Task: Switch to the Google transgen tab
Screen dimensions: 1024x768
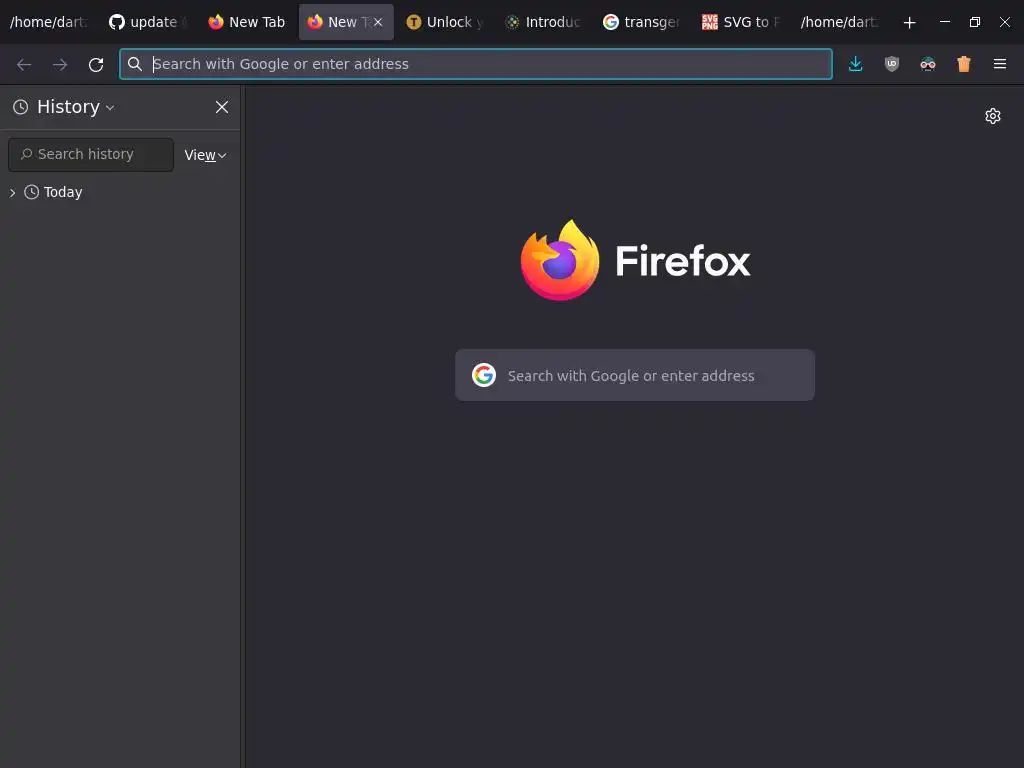Action: click(643, 22)
